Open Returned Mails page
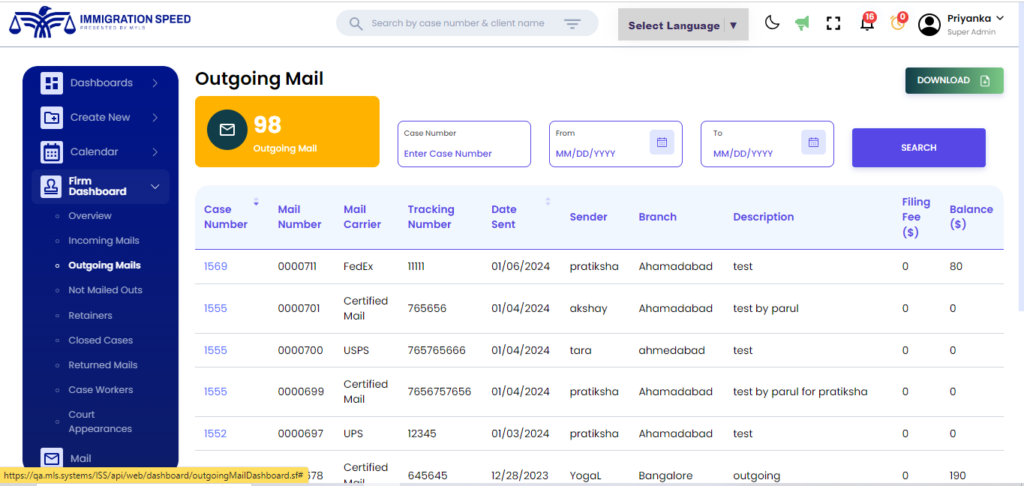The image size is (1024, 486). (103, 365)
